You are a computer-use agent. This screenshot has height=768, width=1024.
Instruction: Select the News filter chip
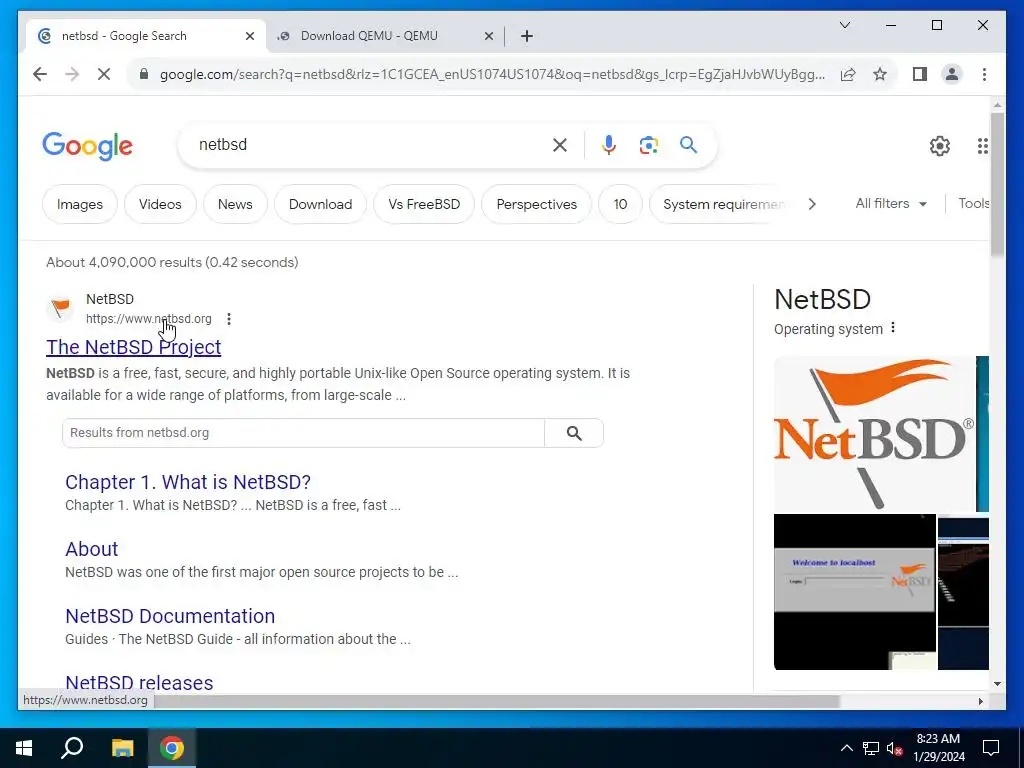pos(235,204)
